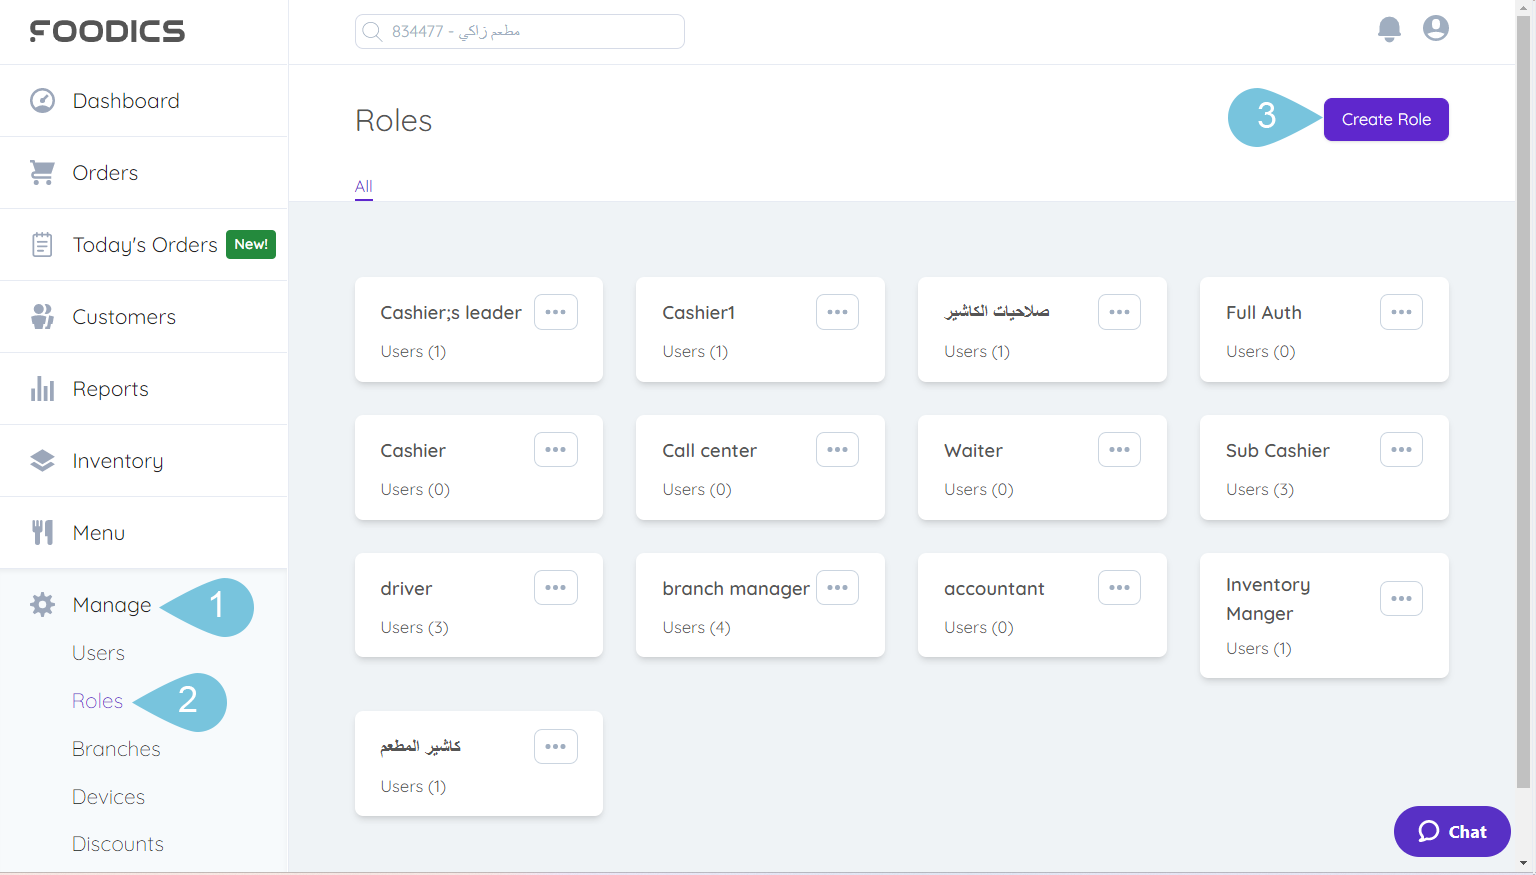Open the Dashboard using its speedometer icon
Screen dimensions: 1536x875
click(42, 100)
